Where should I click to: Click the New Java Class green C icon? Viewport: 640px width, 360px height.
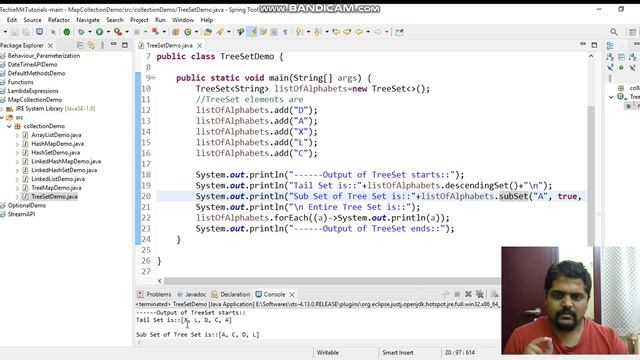coord(187,32)
